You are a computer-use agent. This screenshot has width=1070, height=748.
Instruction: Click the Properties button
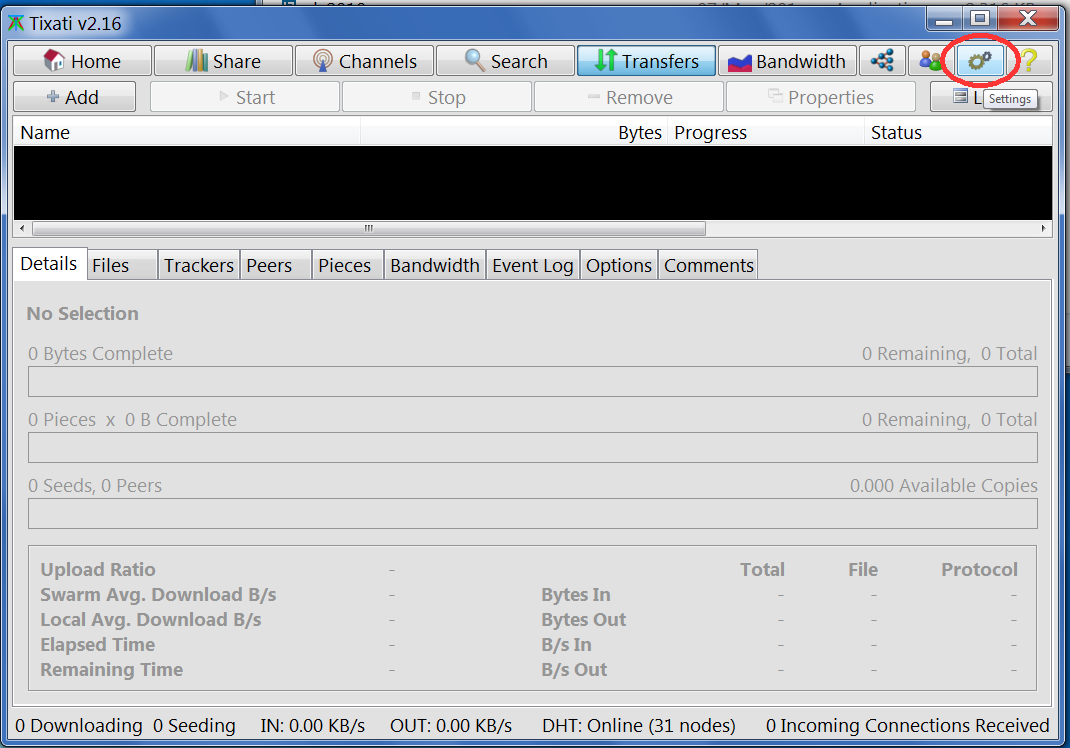[x=821, y=97]
